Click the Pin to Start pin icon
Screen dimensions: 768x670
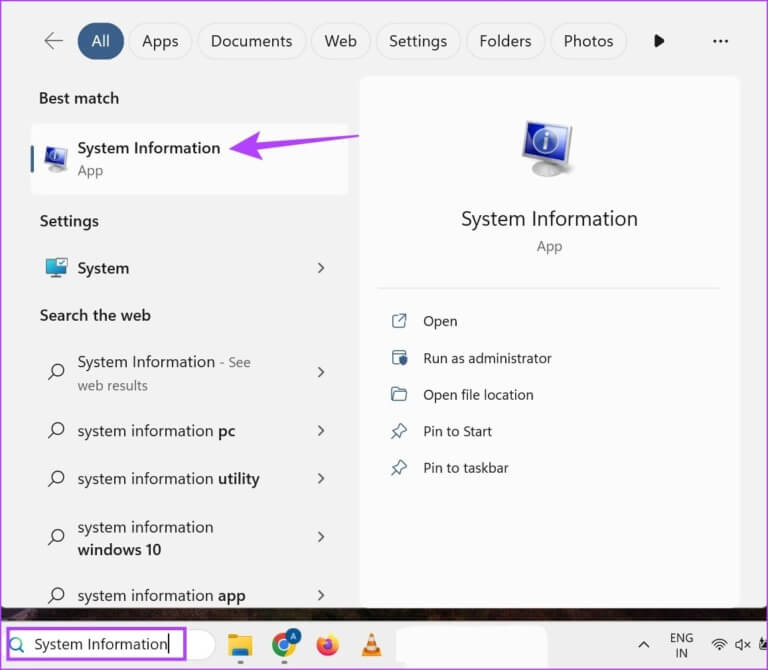399,431
